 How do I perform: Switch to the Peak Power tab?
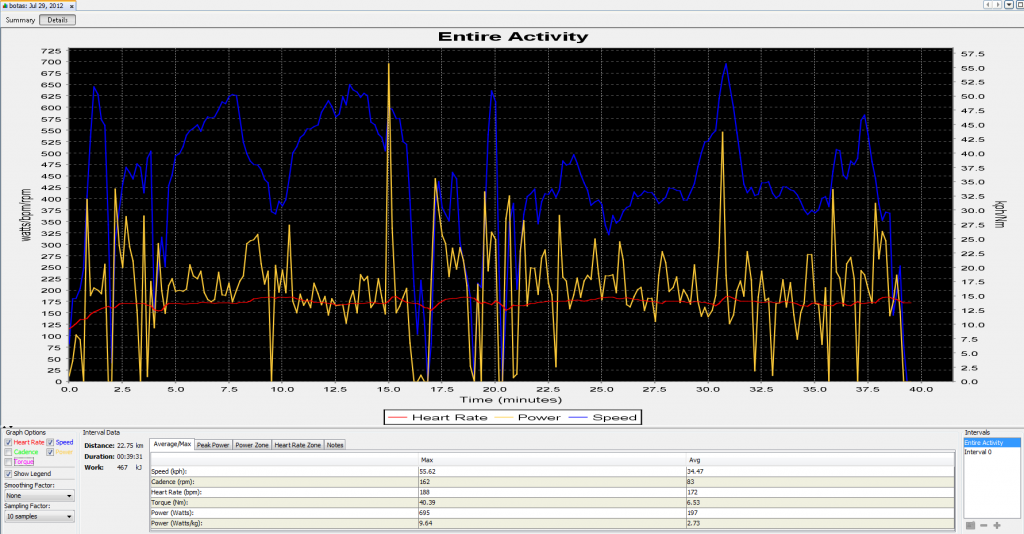pos(213,445)
